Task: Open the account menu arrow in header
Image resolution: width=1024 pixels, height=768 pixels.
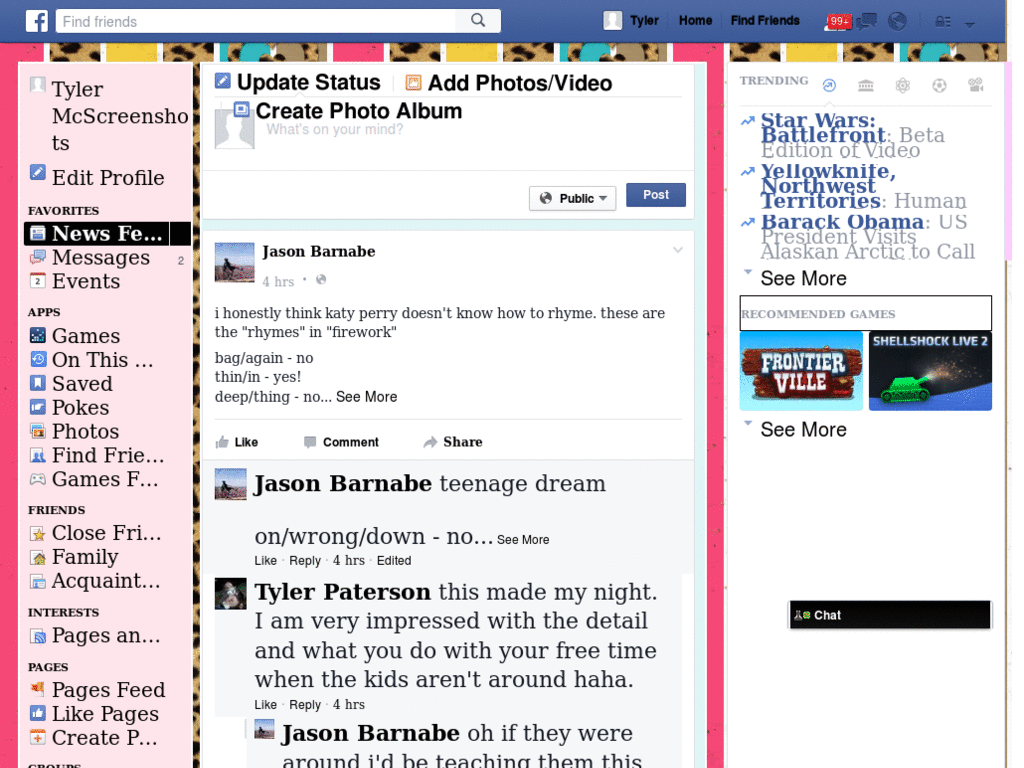Action: [x=970, y=24]
